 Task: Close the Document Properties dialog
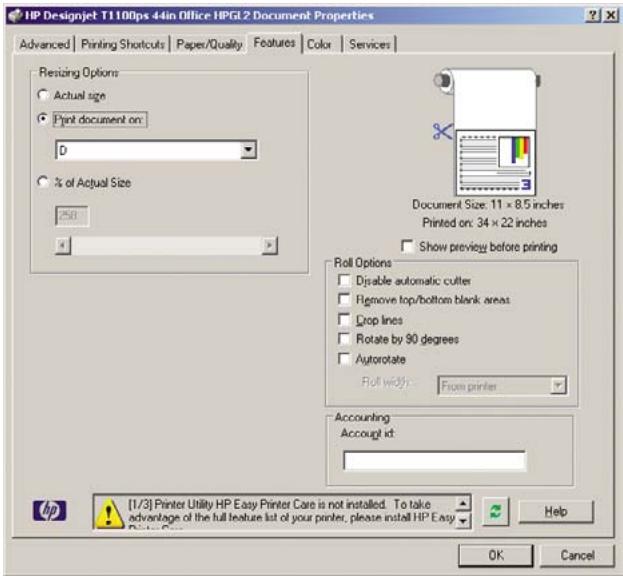tap(610, 15)
